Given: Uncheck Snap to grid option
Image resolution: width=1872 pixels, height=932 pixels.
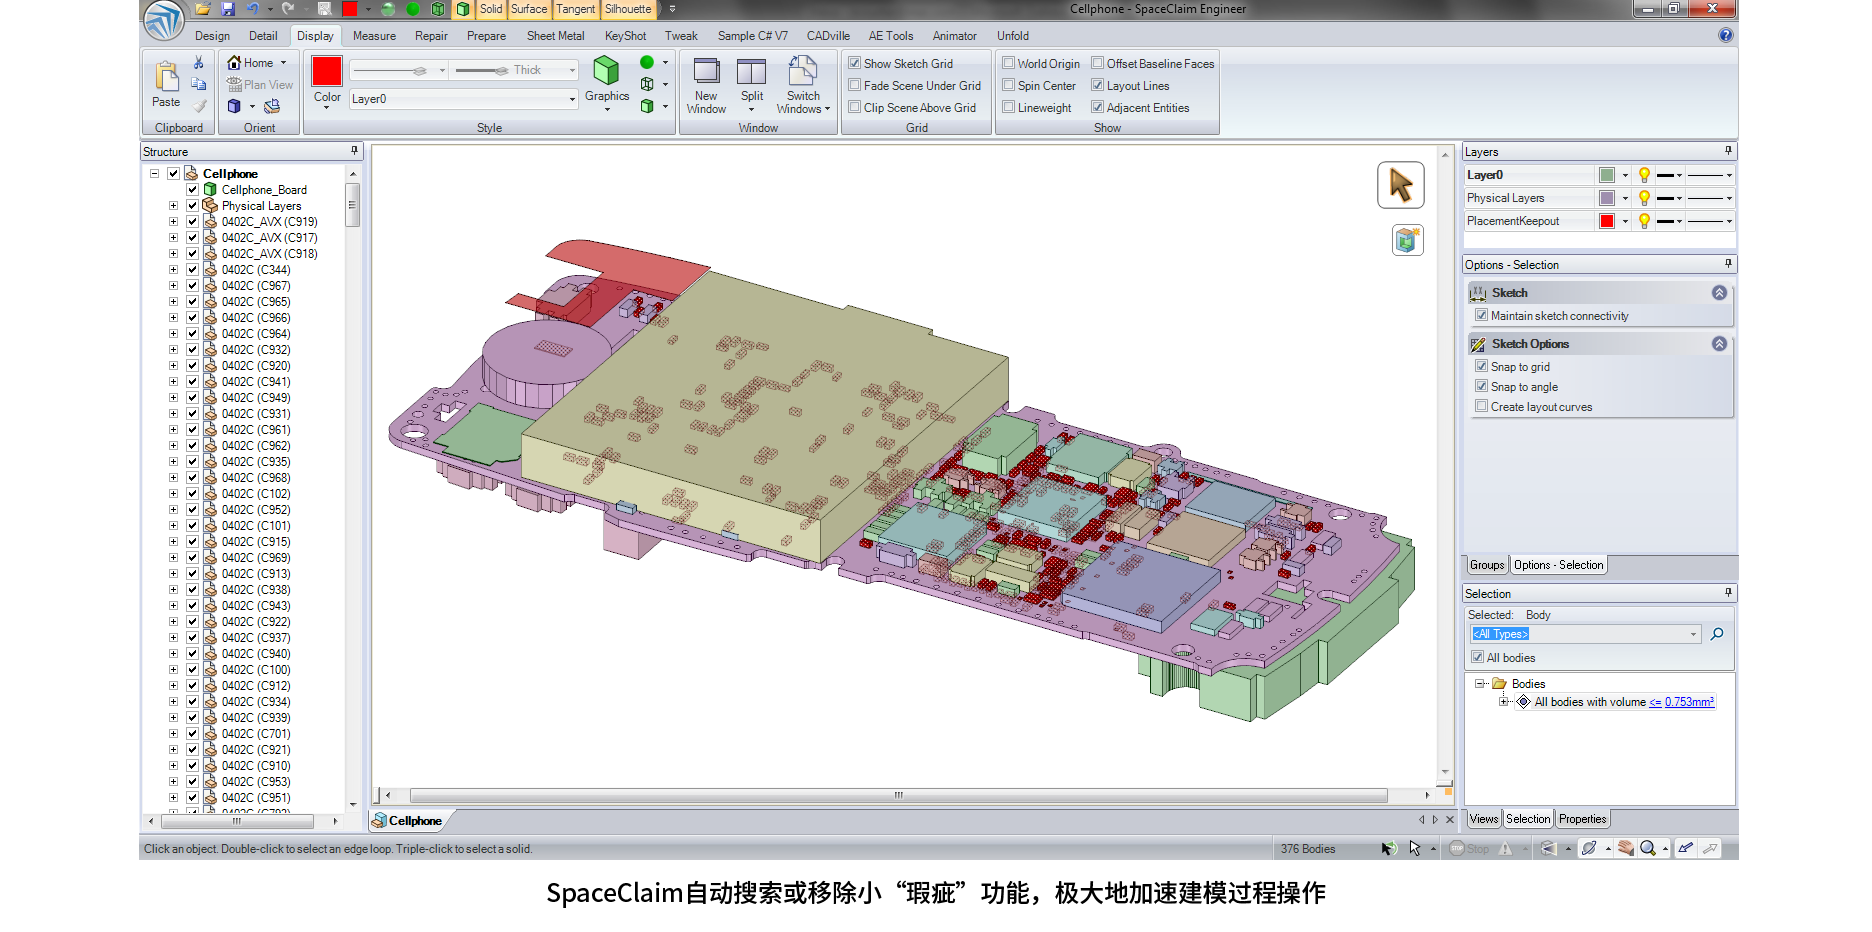Looking at the screenshot, I should [1481, 366].
